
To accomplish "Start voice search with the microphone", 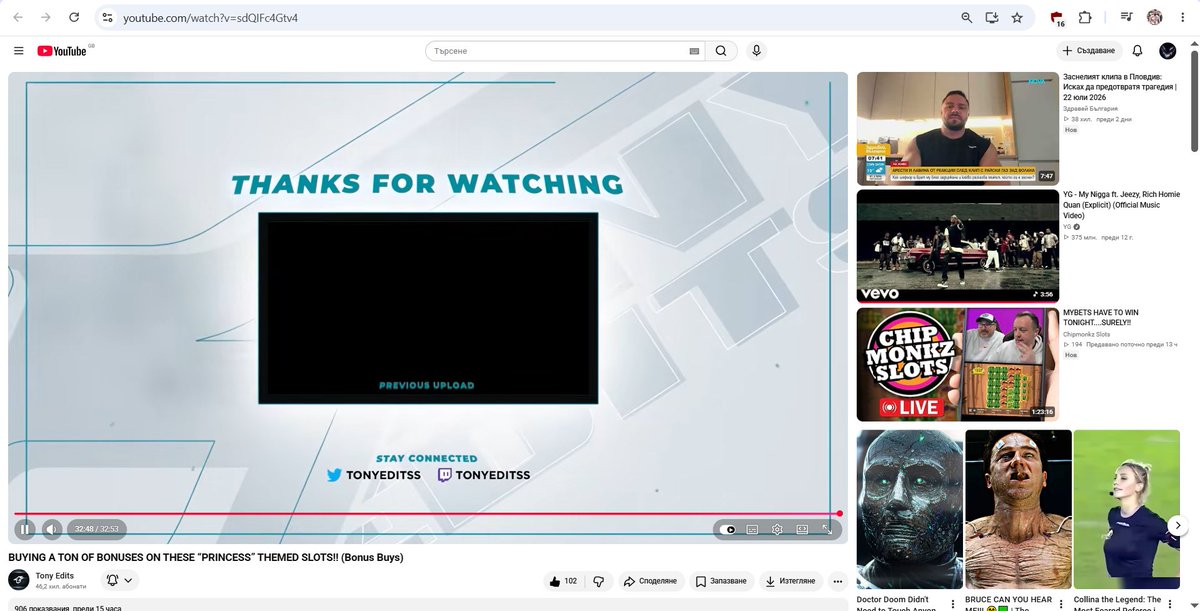I will [756, 51].
